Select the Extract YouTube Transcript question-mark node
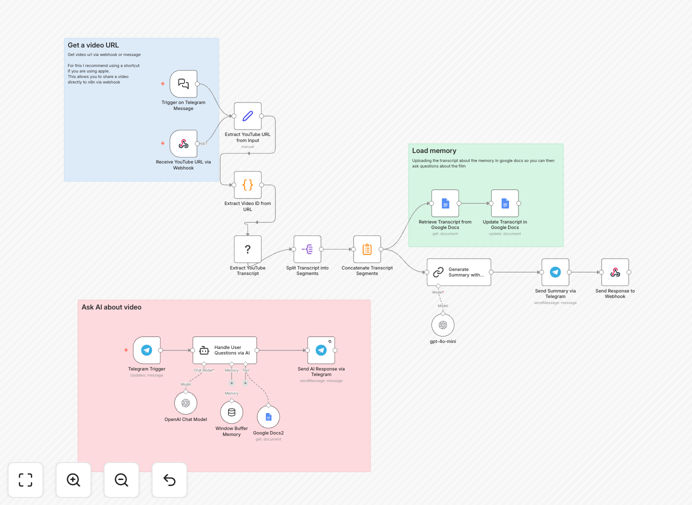 click(248, 249)
